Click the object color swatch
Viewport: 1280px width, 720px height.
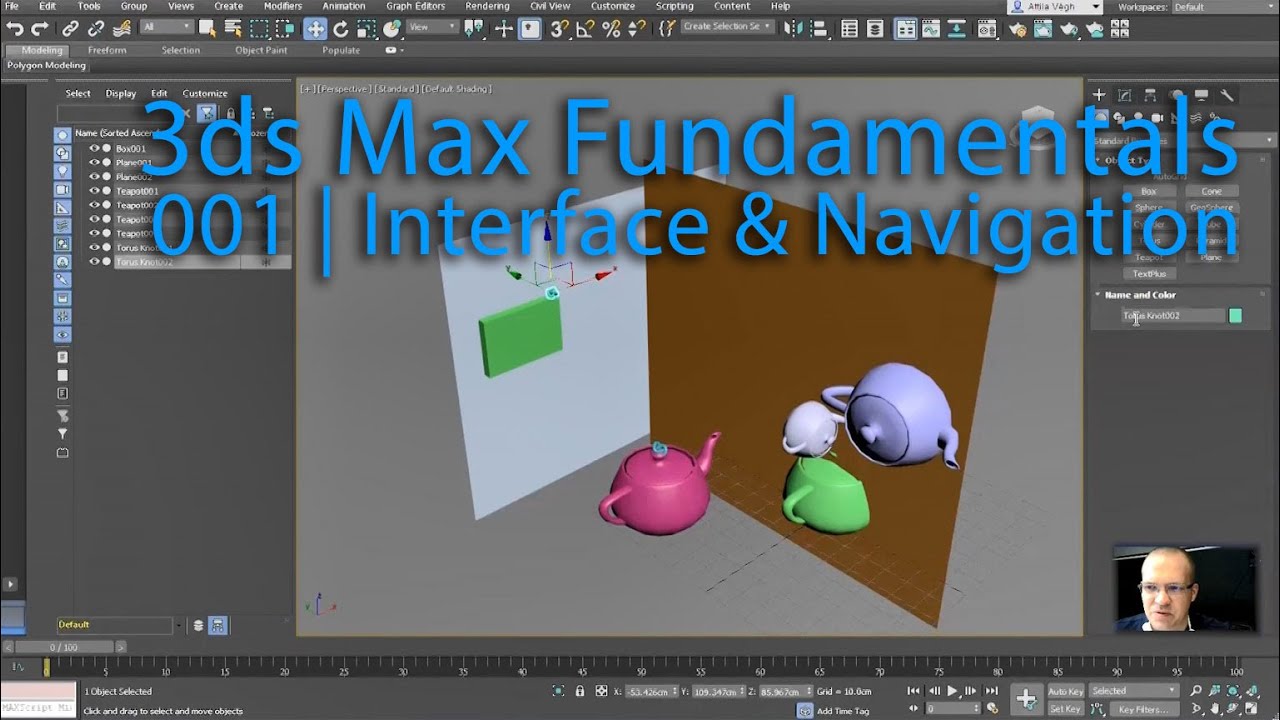pos(1235,316)
